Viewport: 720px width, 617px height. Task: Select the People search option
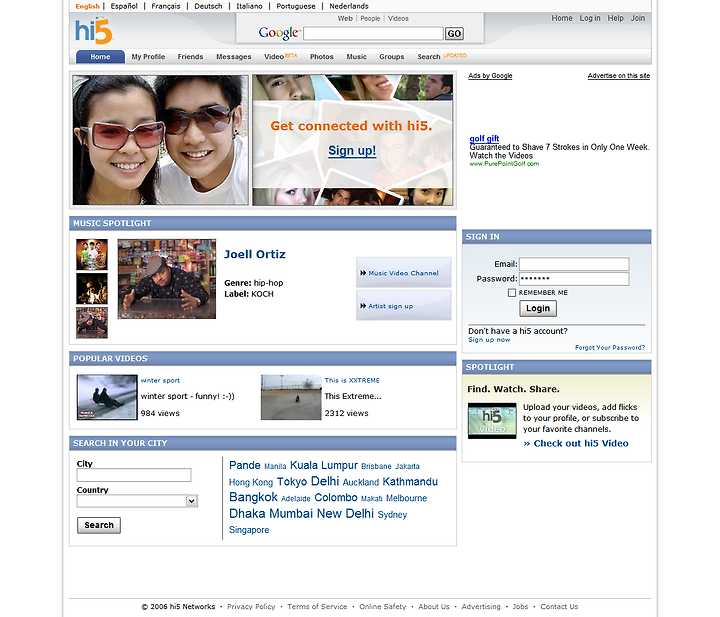(370, 18)
